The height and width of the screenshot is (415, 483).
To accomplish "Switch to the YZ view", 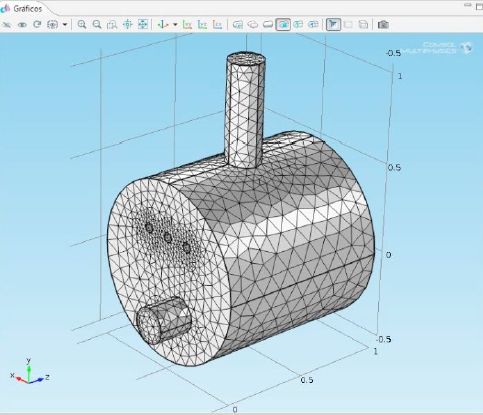I will tap(202, 24).
